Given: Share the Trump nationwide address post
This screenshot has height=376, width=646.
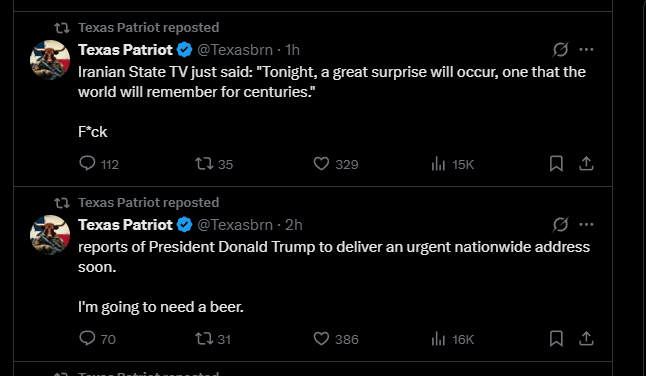Looking at the screenshot, I should 586,339.
